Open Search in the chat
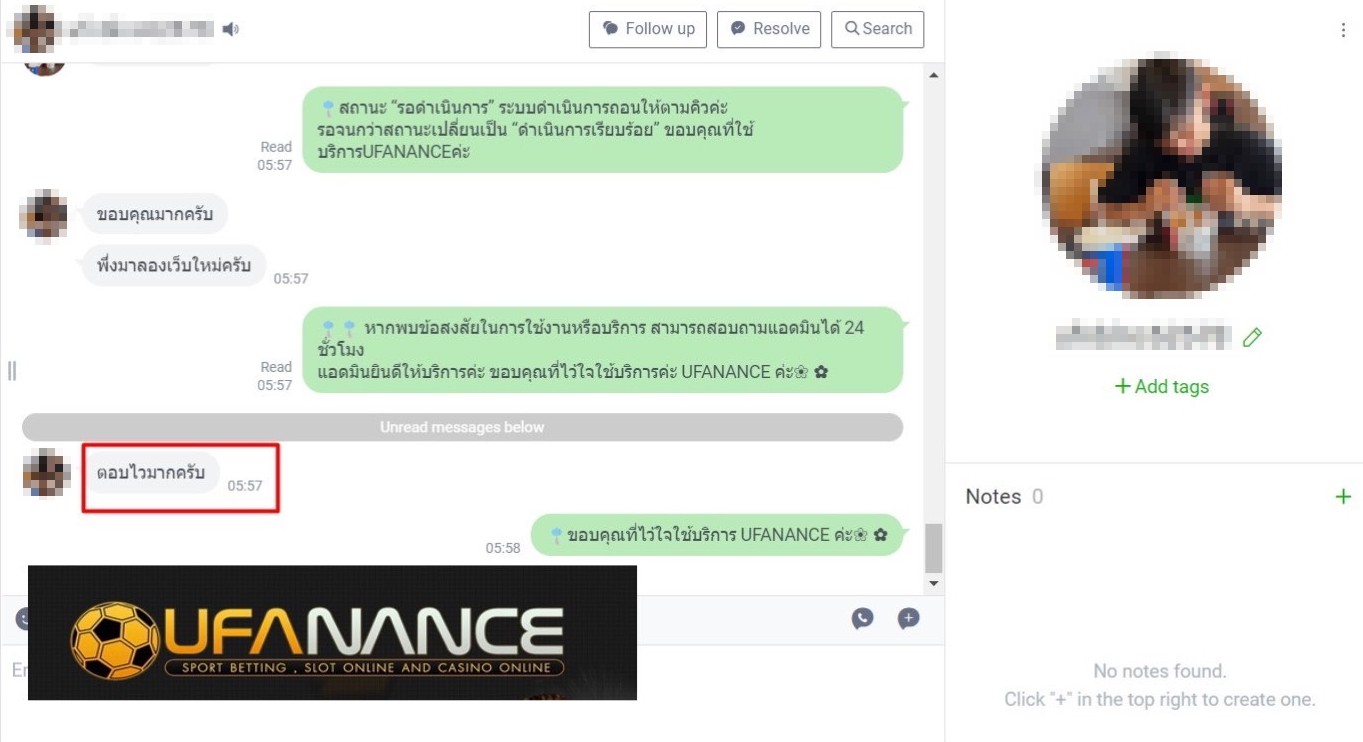 pyautogui.click(x=878, y=29)
